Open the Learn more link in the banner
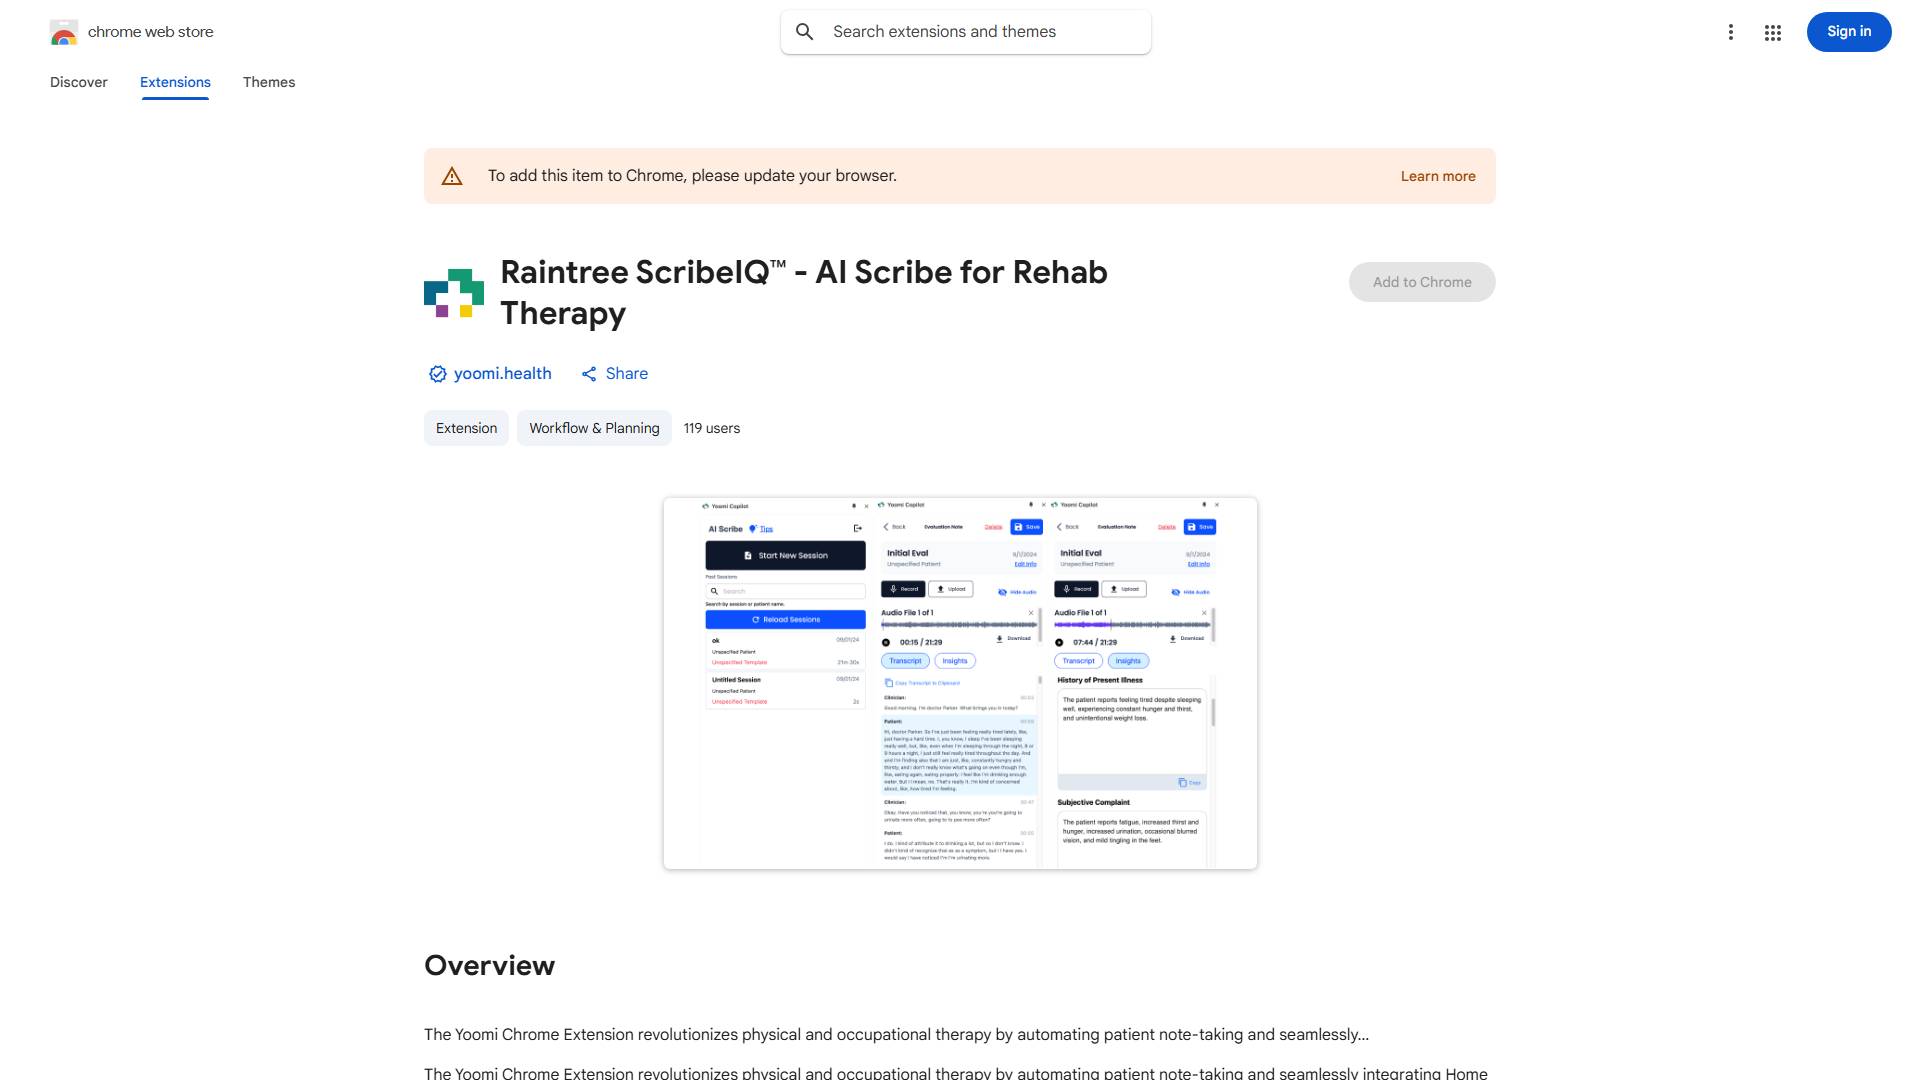Image resolution: width=1920 pixels, height=1080 pixels. [1438, 175]
